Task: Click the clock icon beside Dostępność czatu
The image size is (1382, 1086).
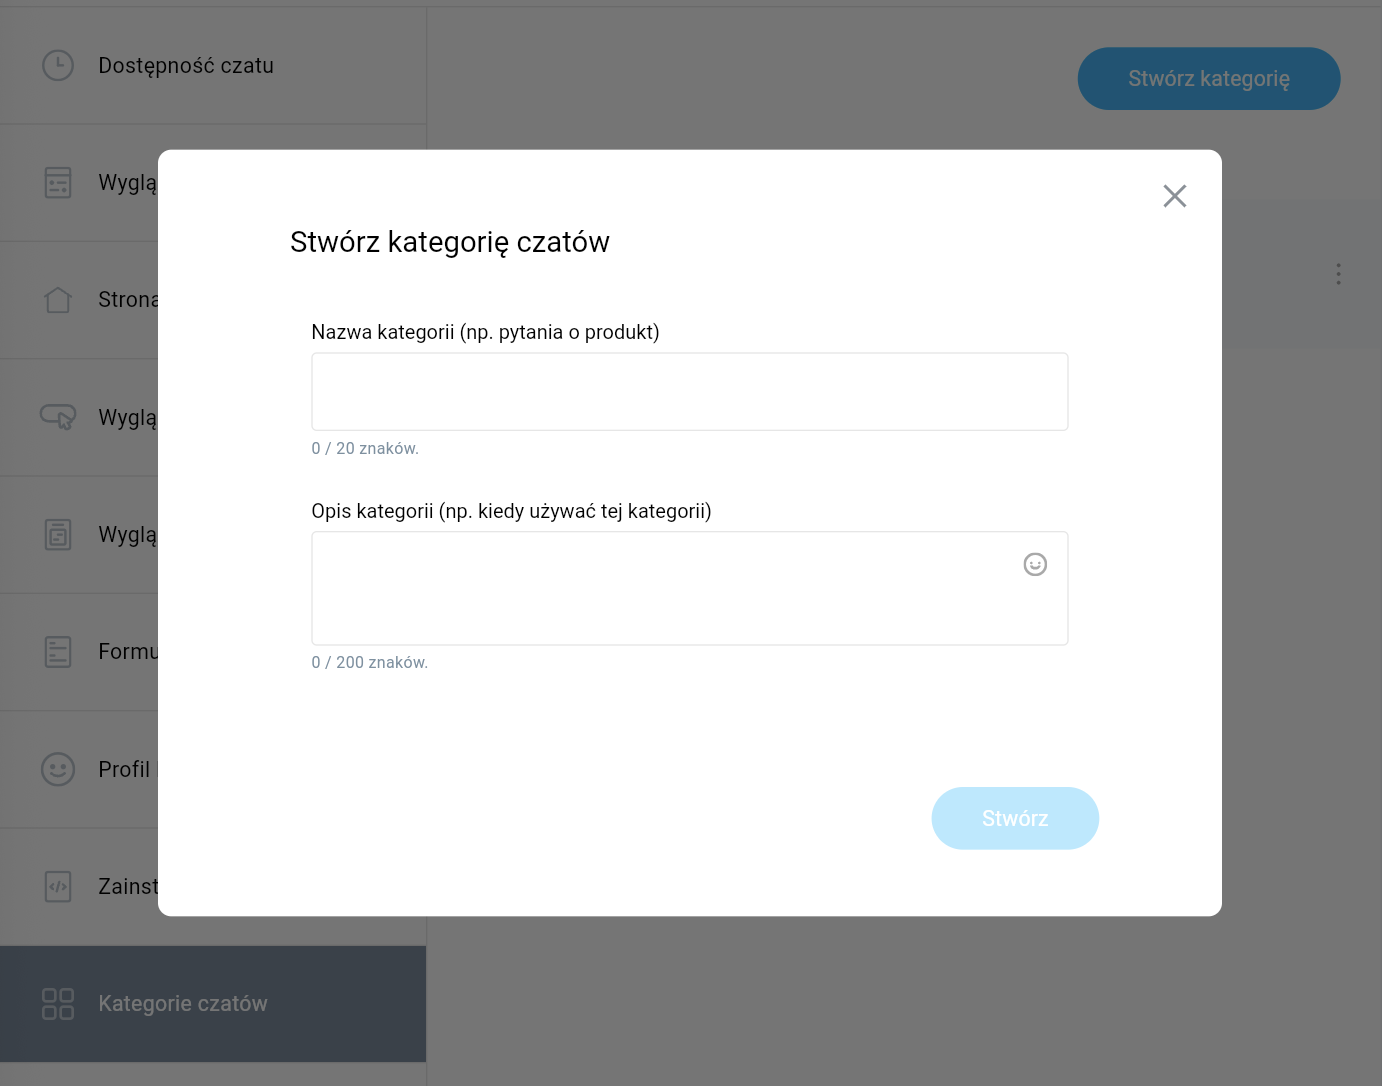Action: (58, 66)
